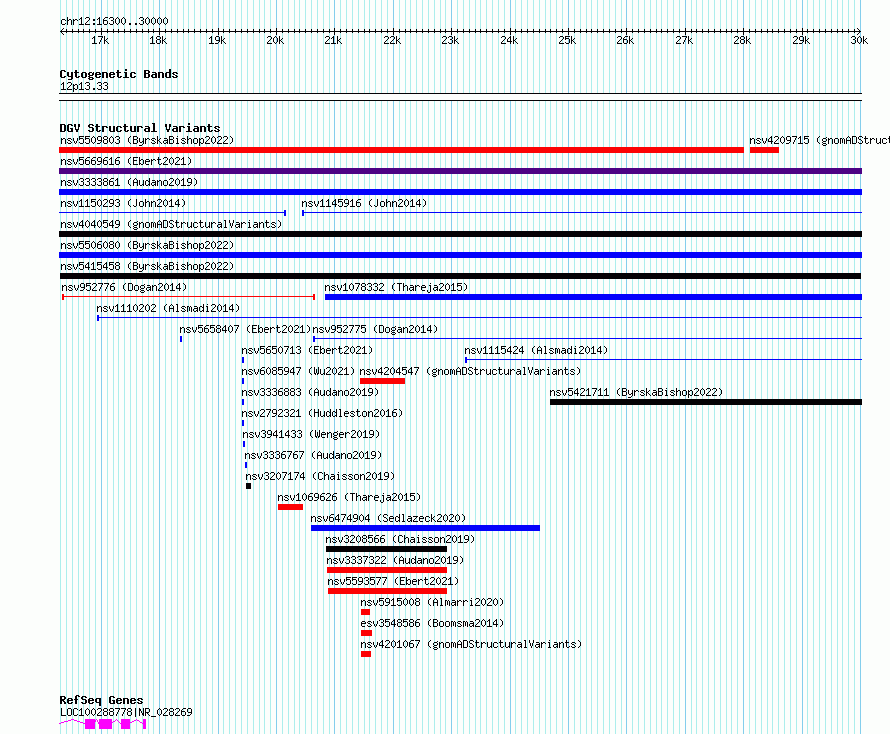Open the LOC100288778|NR_028269 gene label
The height and width of the screenshot is (734, 890).
(126, 712)
